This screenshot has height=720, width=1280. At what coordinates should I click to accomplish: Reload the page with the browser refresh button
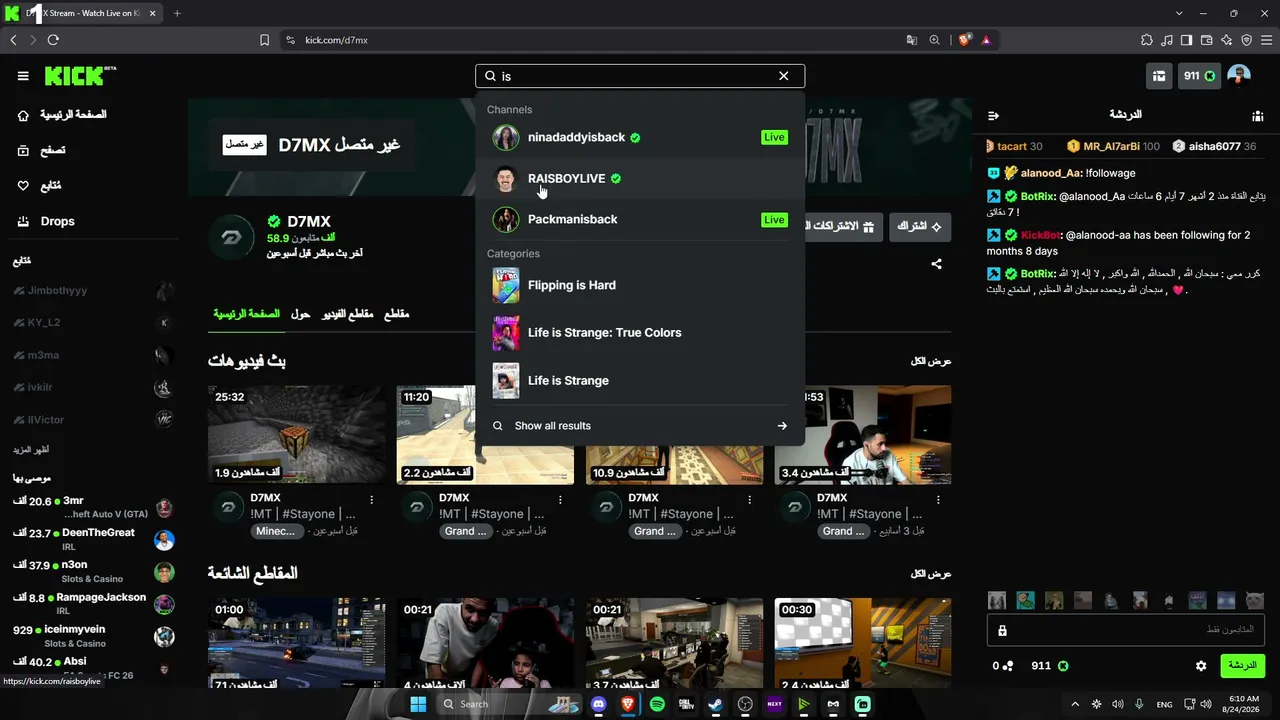tap(53, 40)
